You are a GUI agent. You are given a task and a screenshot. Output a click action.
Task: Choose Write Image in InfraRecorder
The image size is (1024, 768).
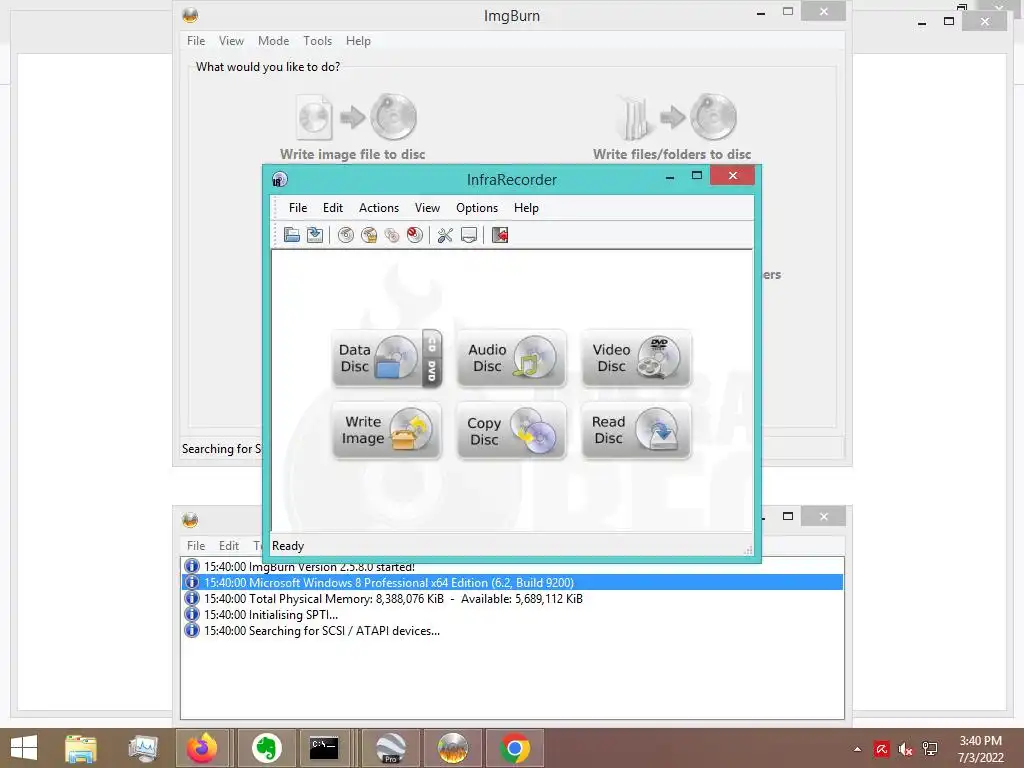point(387,430)
